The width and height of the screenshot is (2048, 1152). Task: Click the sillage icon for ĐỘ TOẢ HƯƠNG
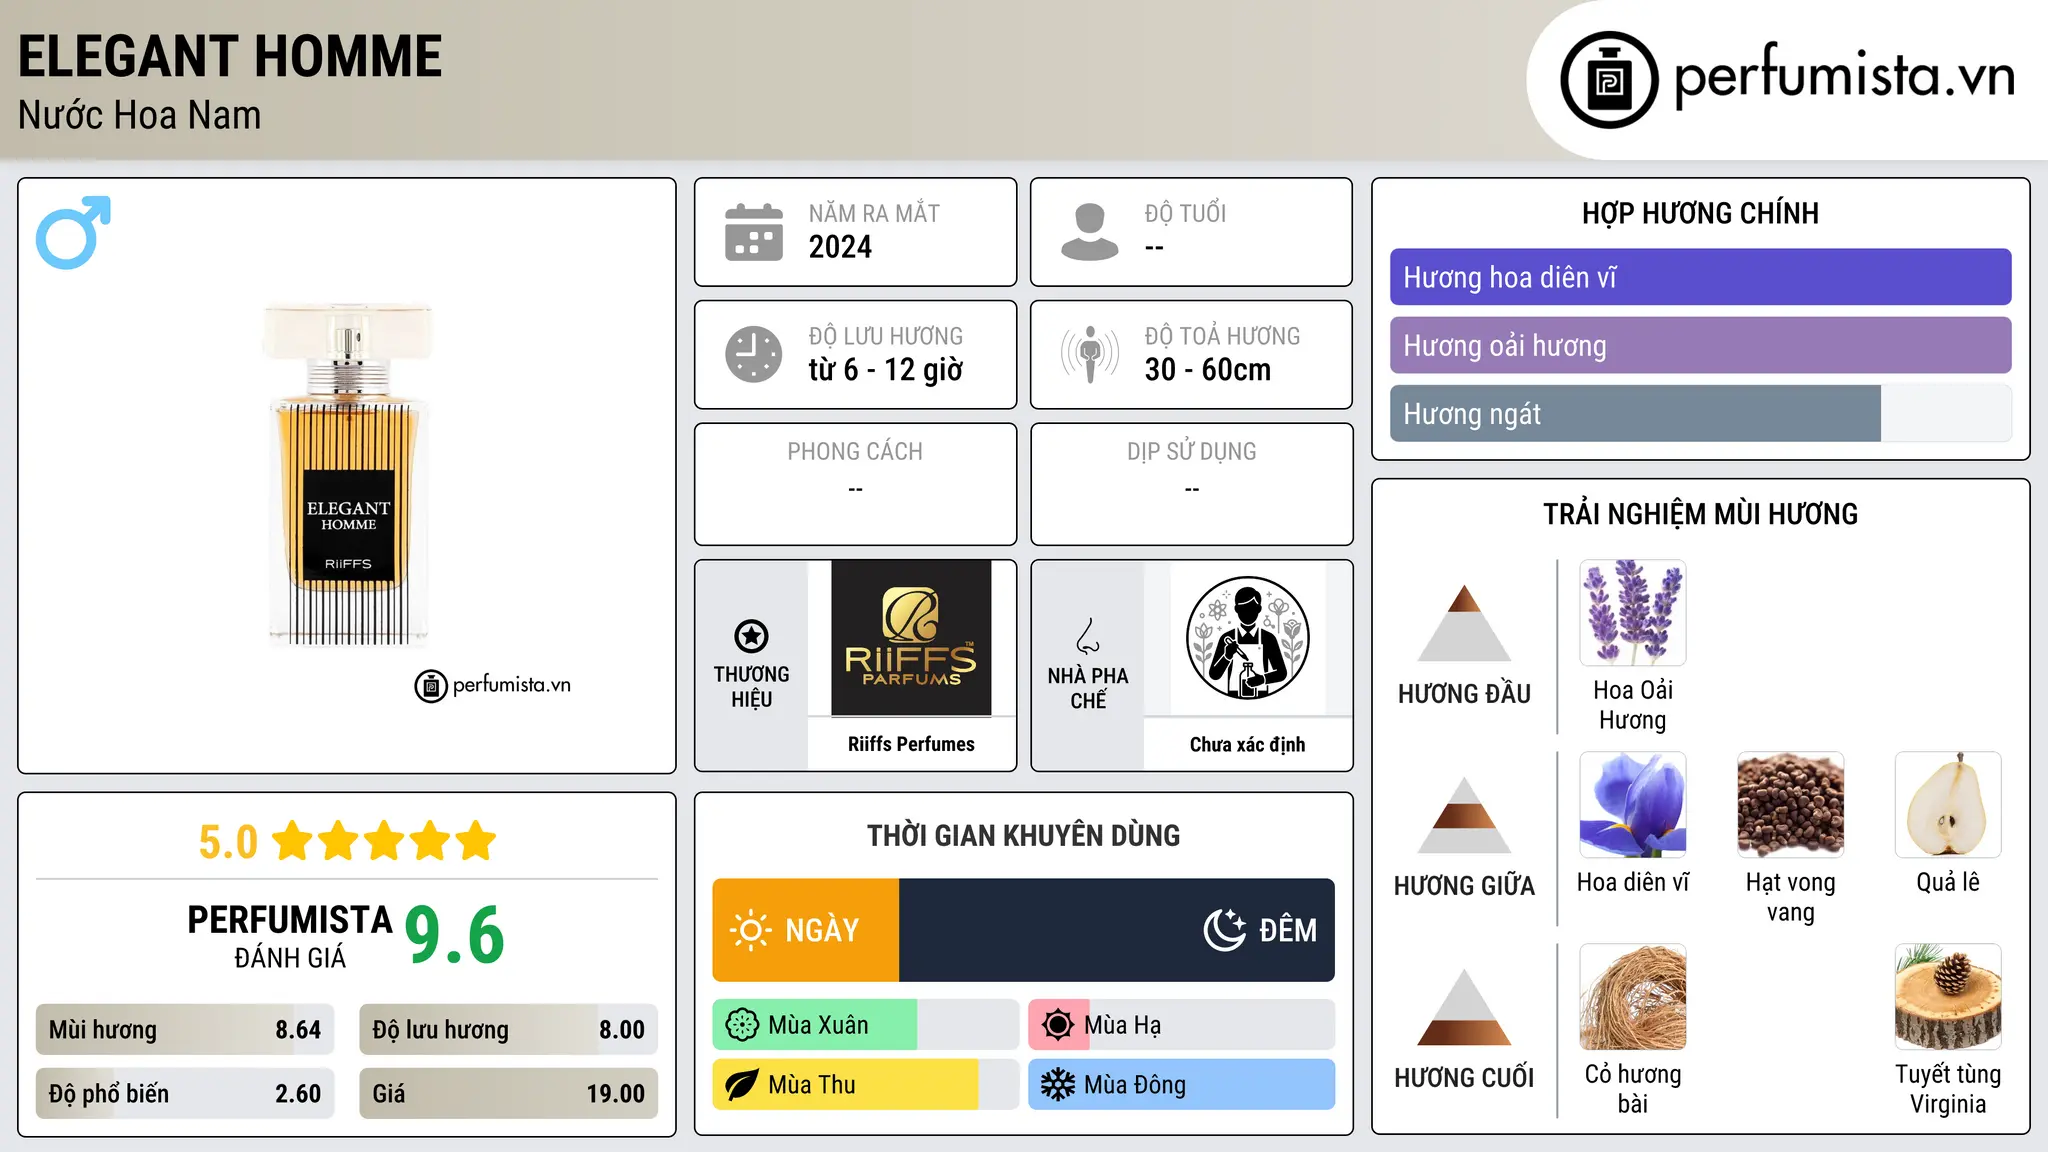point(1089,354)
